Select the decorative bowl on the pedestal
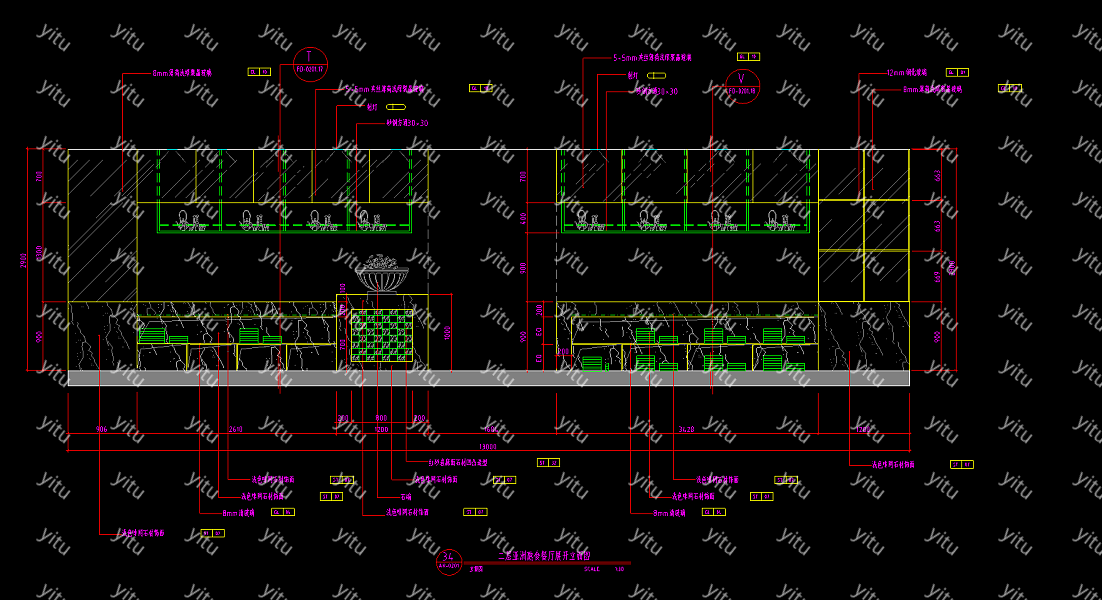The height and width of the screenshot is (600, 1102). 382,272
